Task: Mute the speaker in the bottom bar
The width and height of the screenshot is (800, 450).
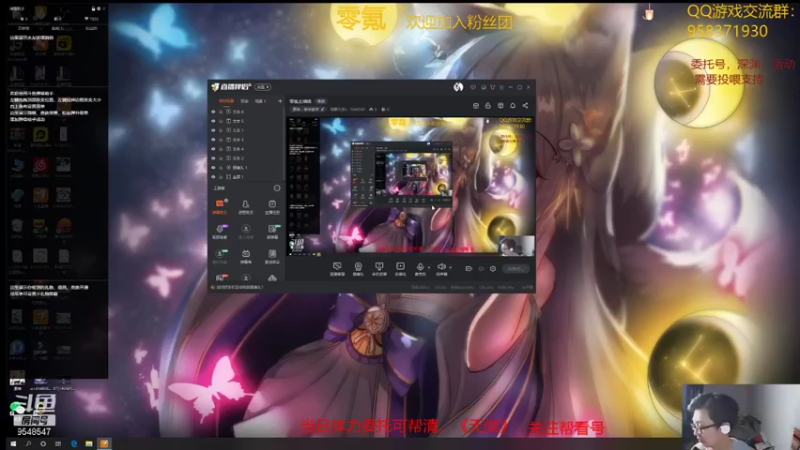Action: pos(441,267)
